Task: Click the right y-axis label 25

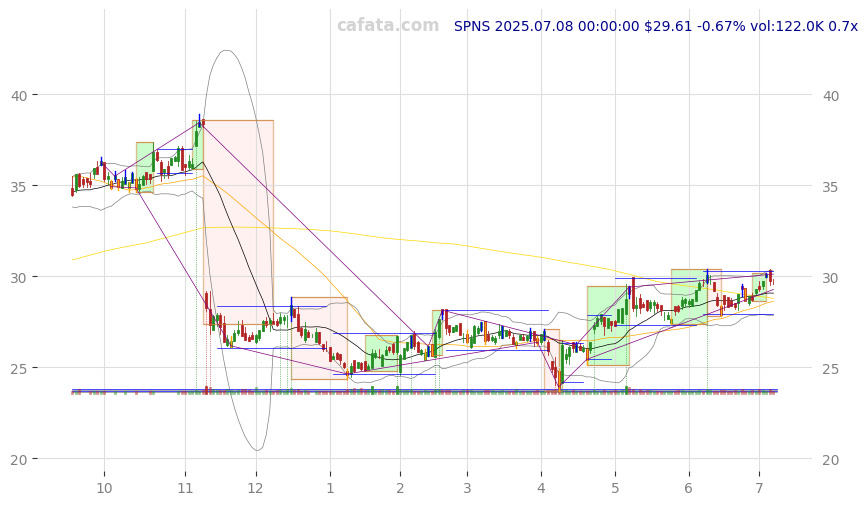Action: (831, 368)
